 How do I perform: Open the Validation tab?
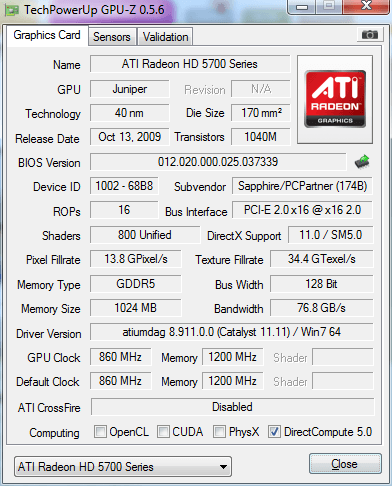coord(165,37)
